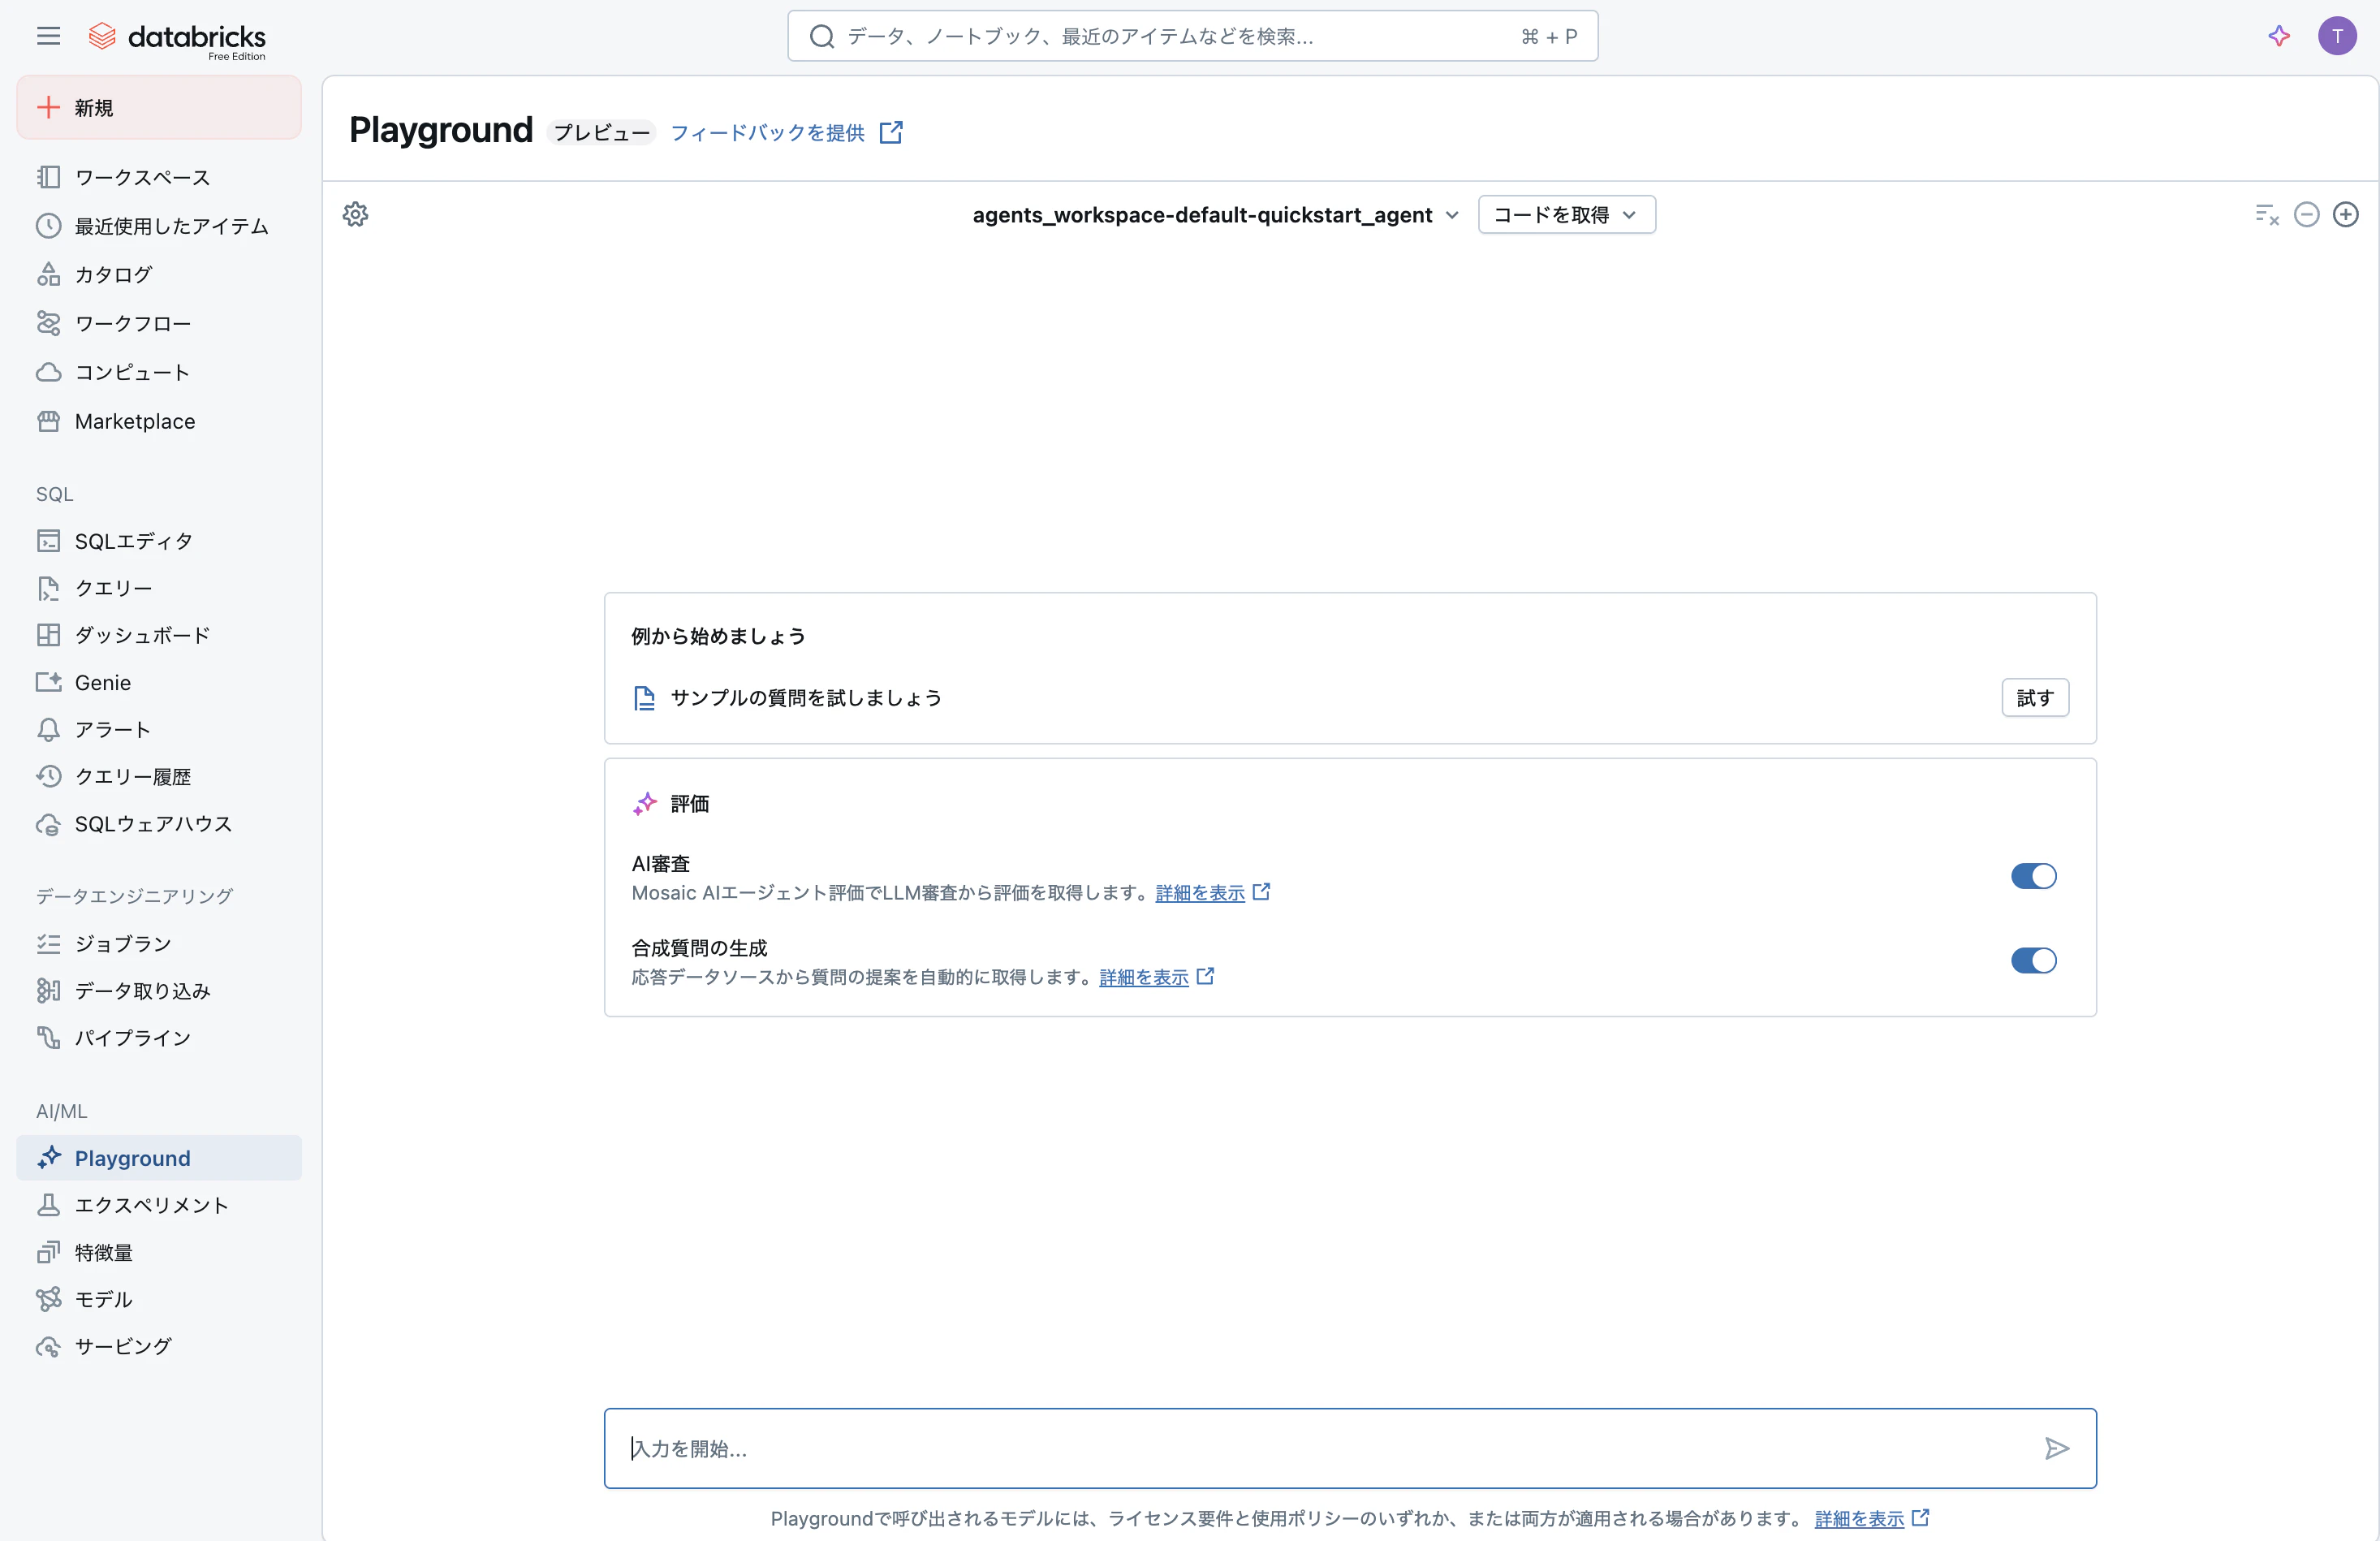
Task: Open 最近使用したアイテム in sidebar
Action: pyautogui.click(x=159, y=227)
